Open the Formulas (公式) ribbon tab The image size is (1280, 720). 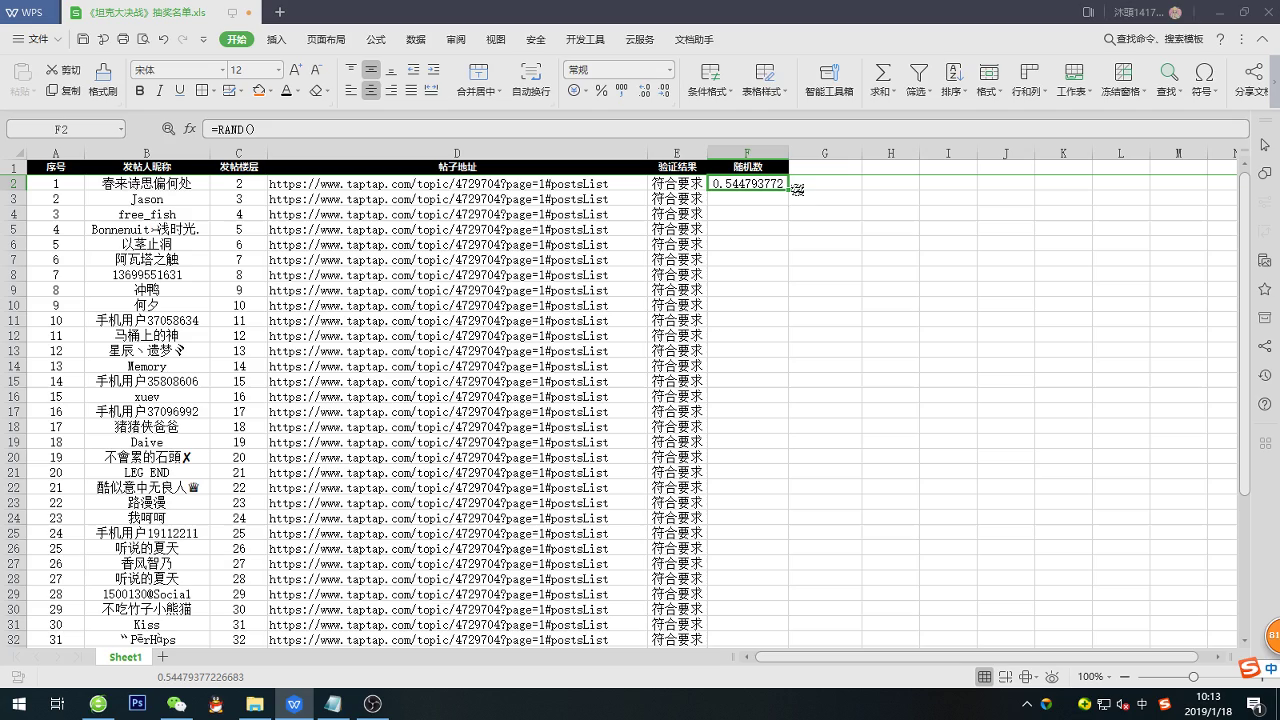coord(376,40)
